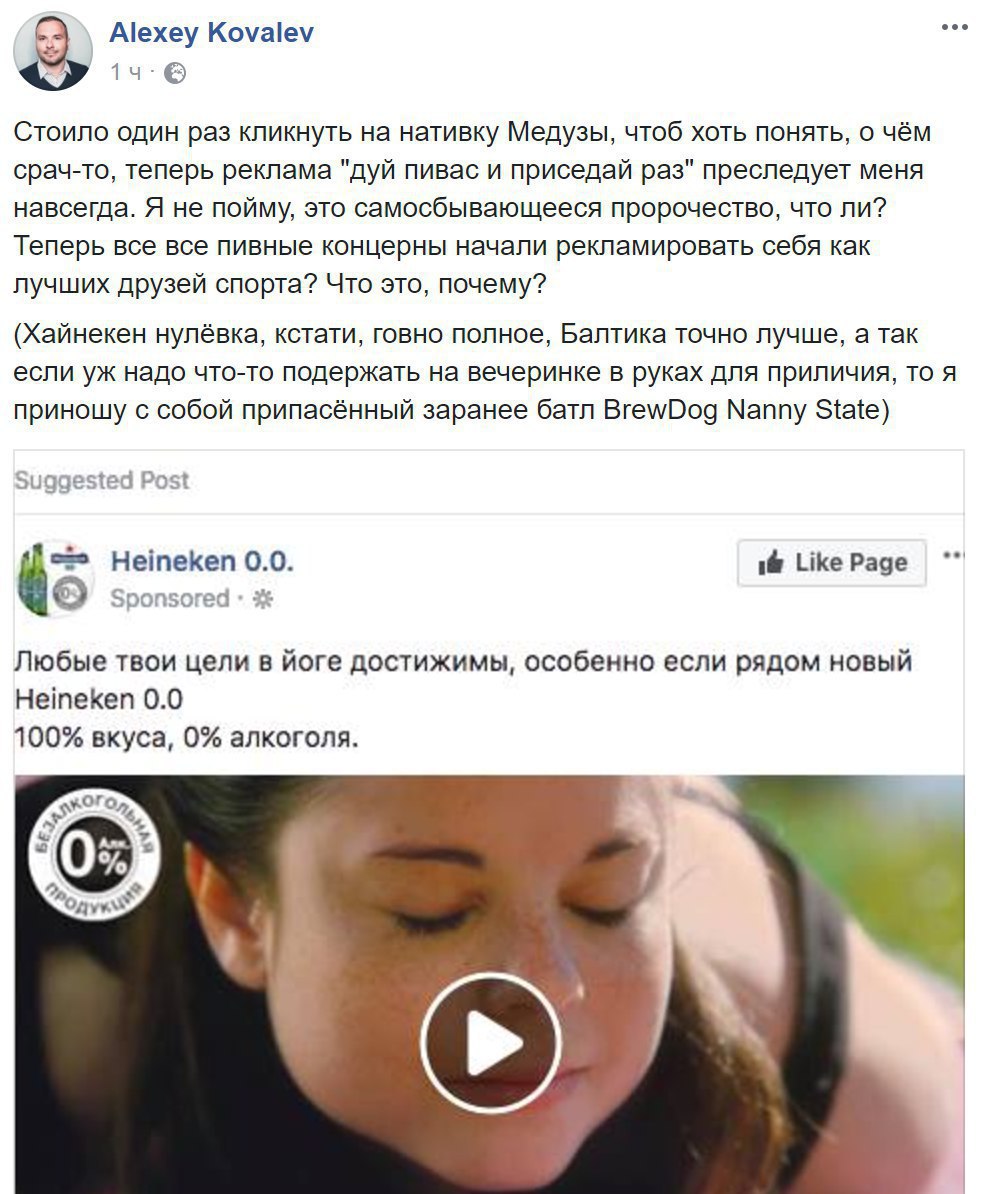Click the 0% alcohol badge on video

94,854
